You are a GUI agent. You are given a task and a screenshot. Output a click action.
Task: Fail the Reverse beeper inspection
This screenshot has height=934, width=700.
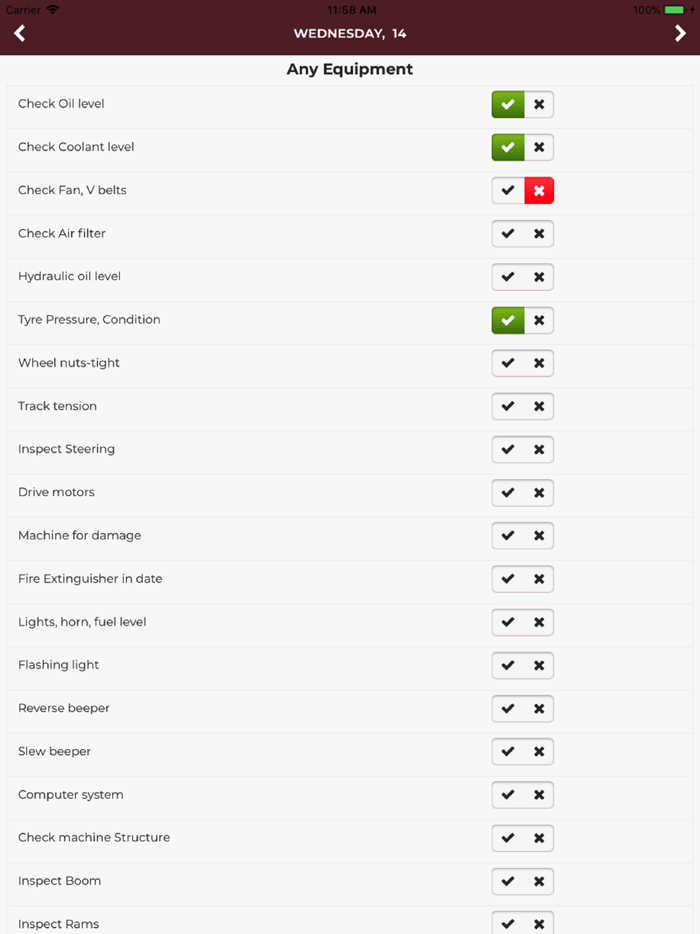(539, 708)
